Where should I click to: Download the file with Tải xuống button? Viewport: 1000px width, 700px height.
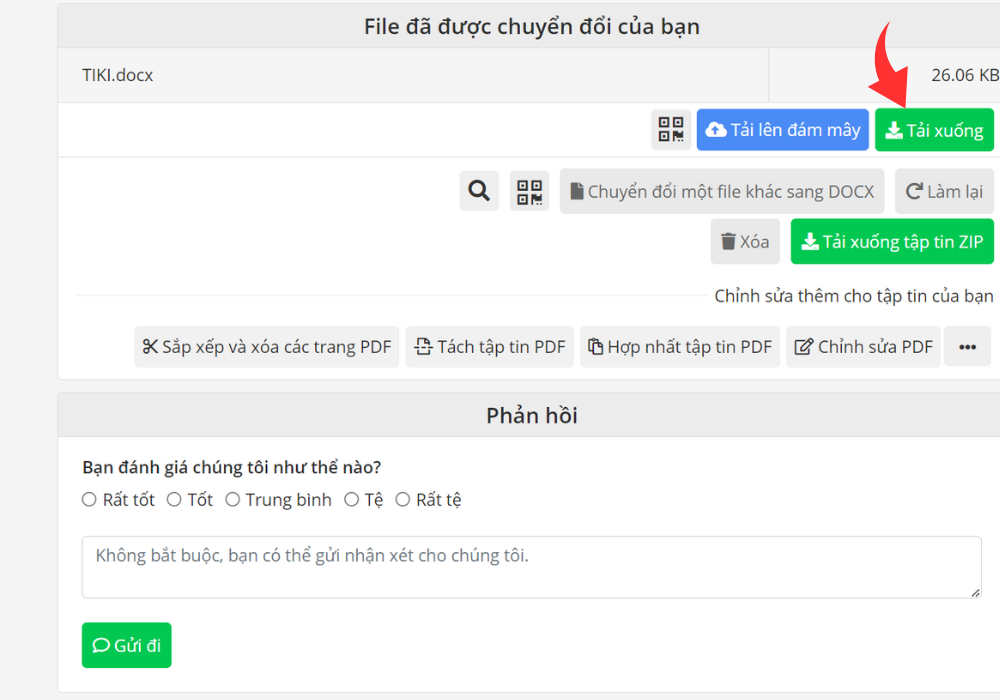(934, 129)
